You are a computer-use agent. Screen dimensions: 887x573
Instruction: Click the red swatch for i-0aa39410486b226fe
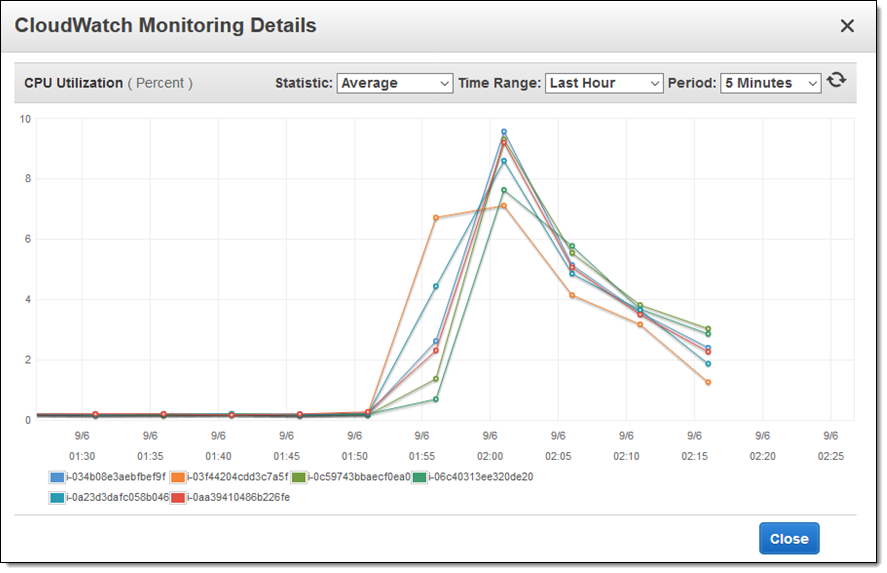[178, 497]
